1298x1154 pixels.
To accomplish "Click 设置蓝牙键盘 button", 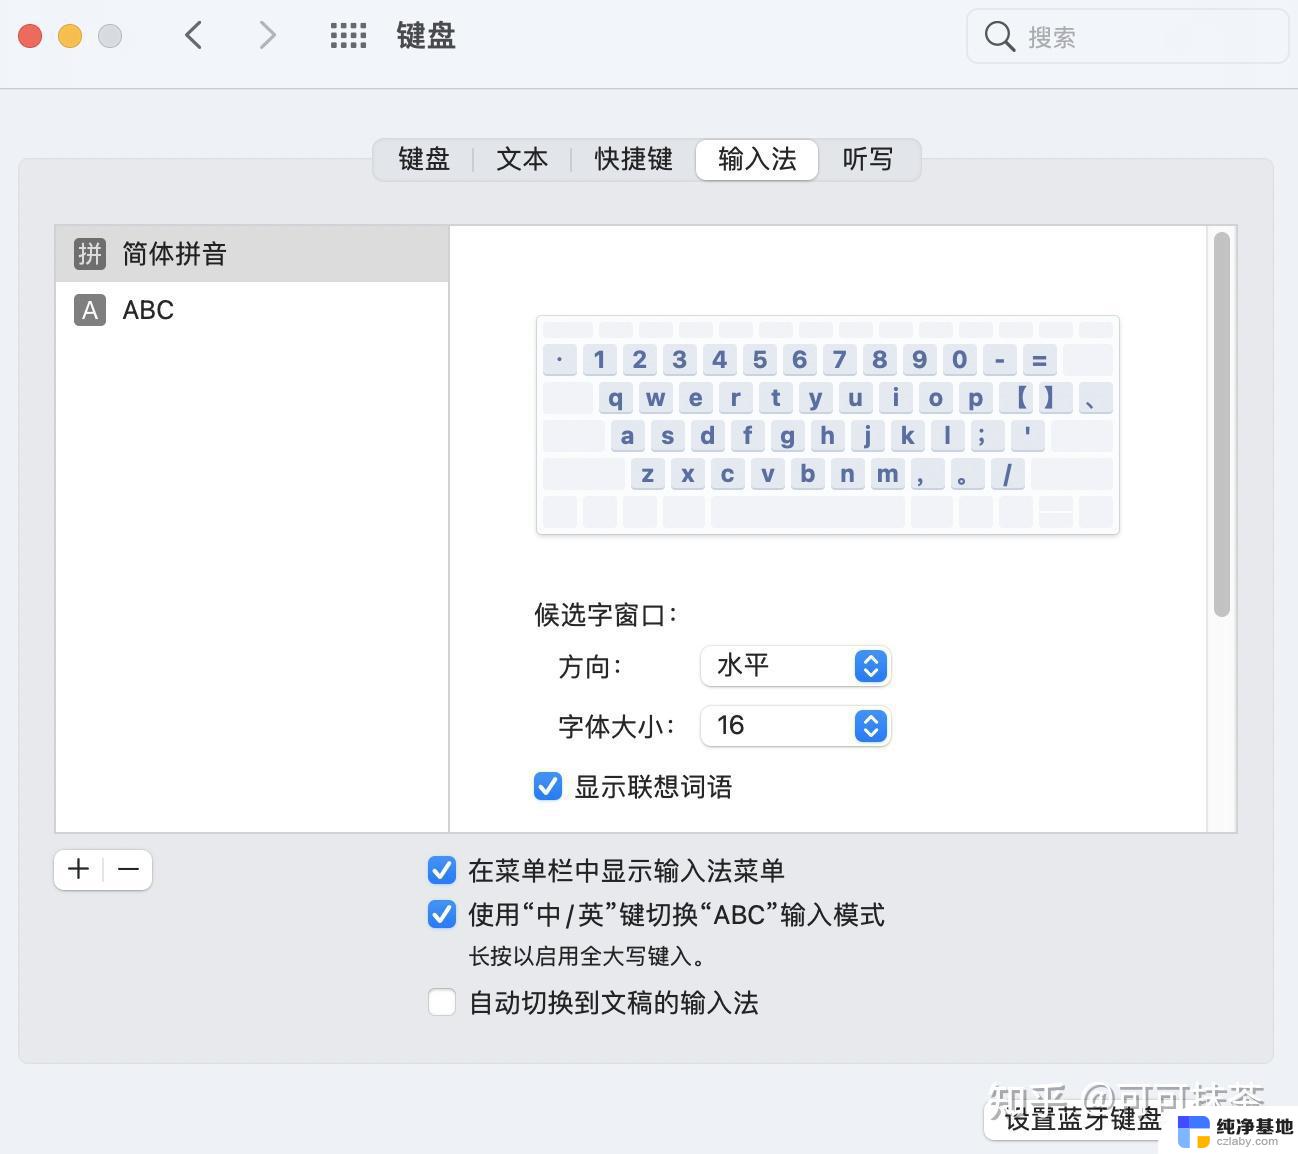I will tap(1083, 1119).
